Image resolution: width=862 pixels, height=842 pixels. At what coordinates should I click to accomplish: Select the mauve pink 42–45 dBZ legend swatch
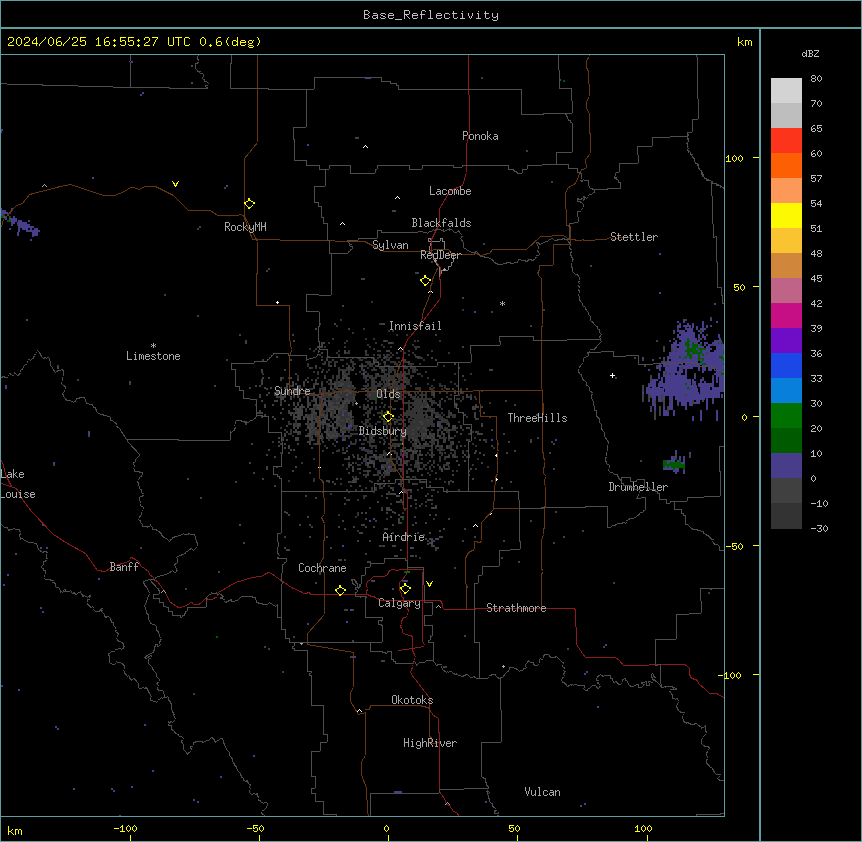point(786,291)
